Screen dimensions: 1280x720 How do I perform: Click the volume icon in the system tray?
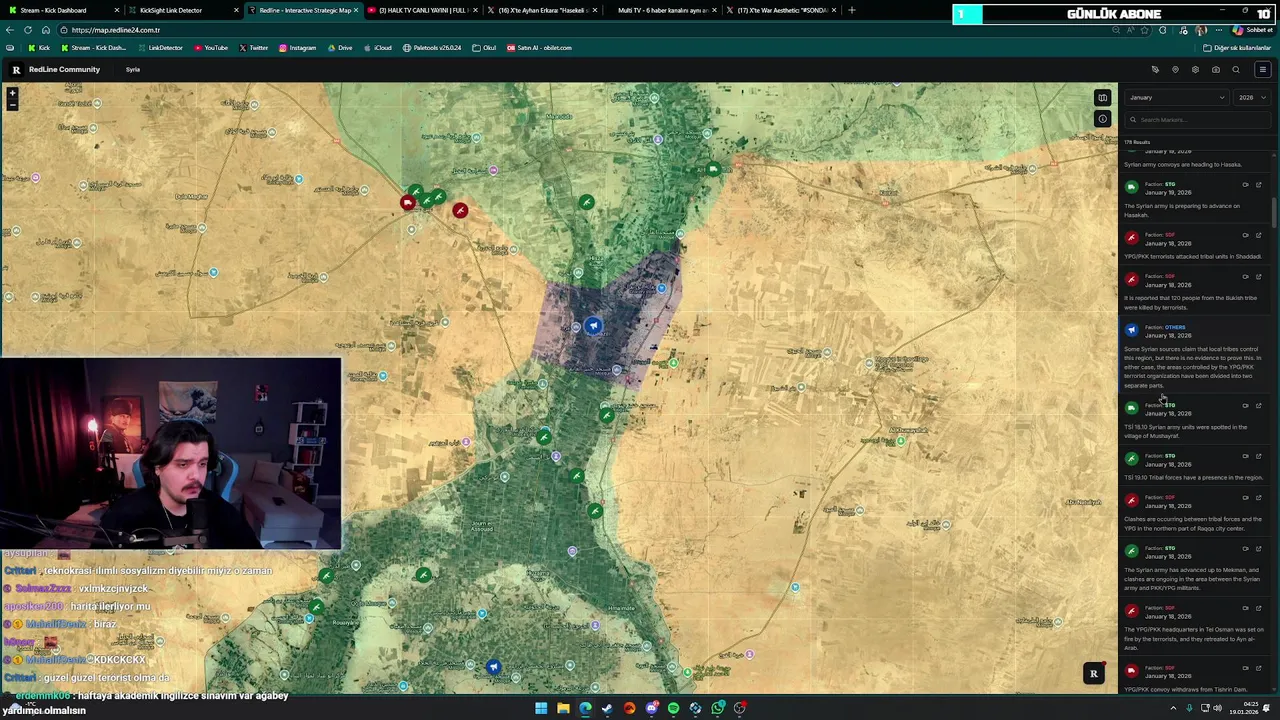(1217, 708)
